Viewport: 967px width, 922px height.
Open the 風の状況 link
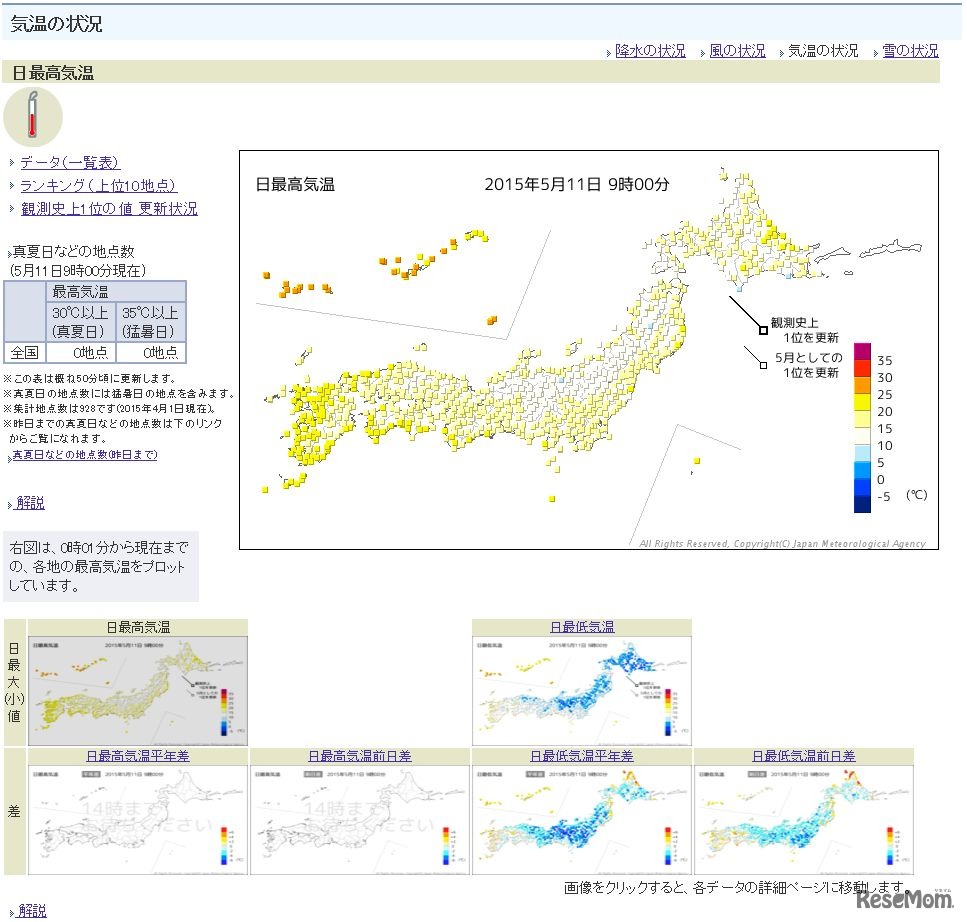click(737, 51)
